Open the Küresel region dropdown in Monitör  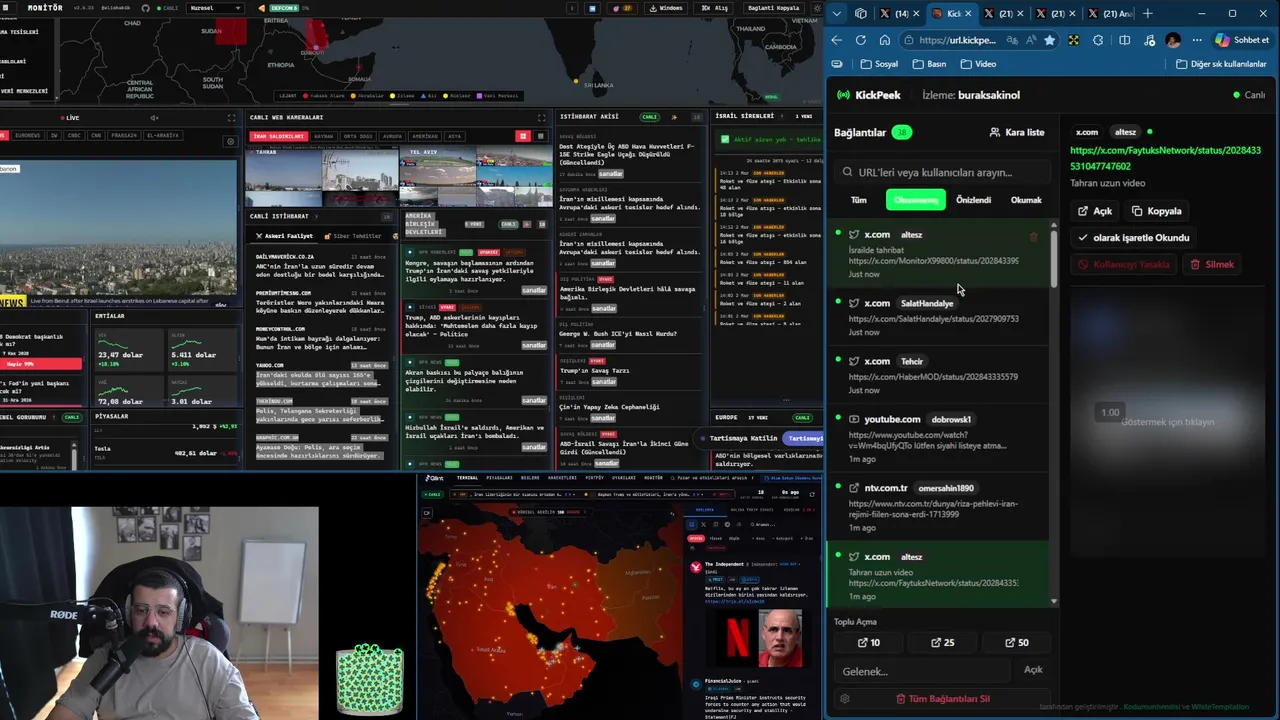click(x=216, y=8)
